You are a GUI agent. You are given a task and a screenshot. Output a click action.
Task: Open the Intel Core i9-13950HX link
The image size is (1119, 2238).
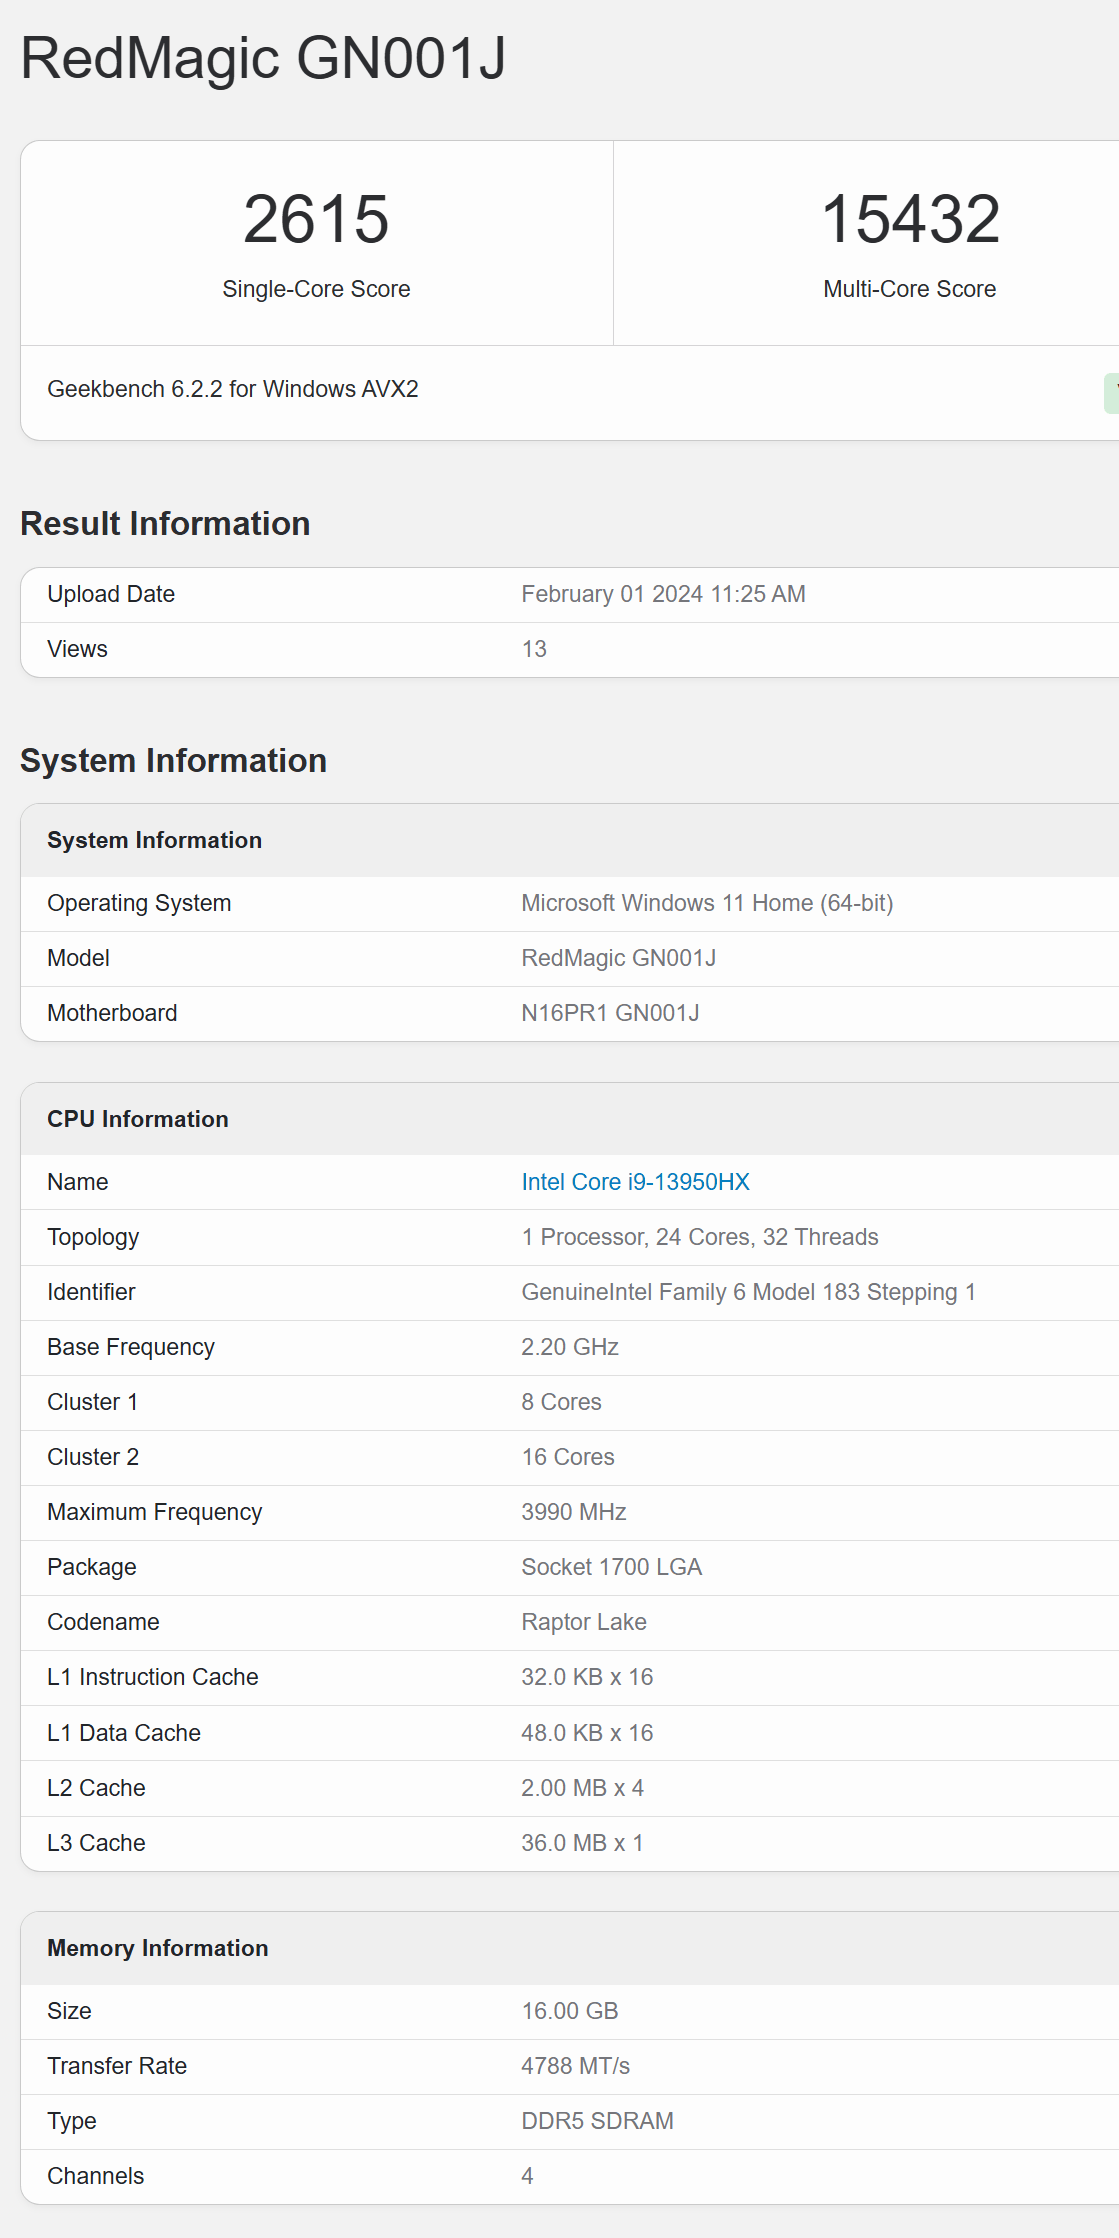[635, 1182]
